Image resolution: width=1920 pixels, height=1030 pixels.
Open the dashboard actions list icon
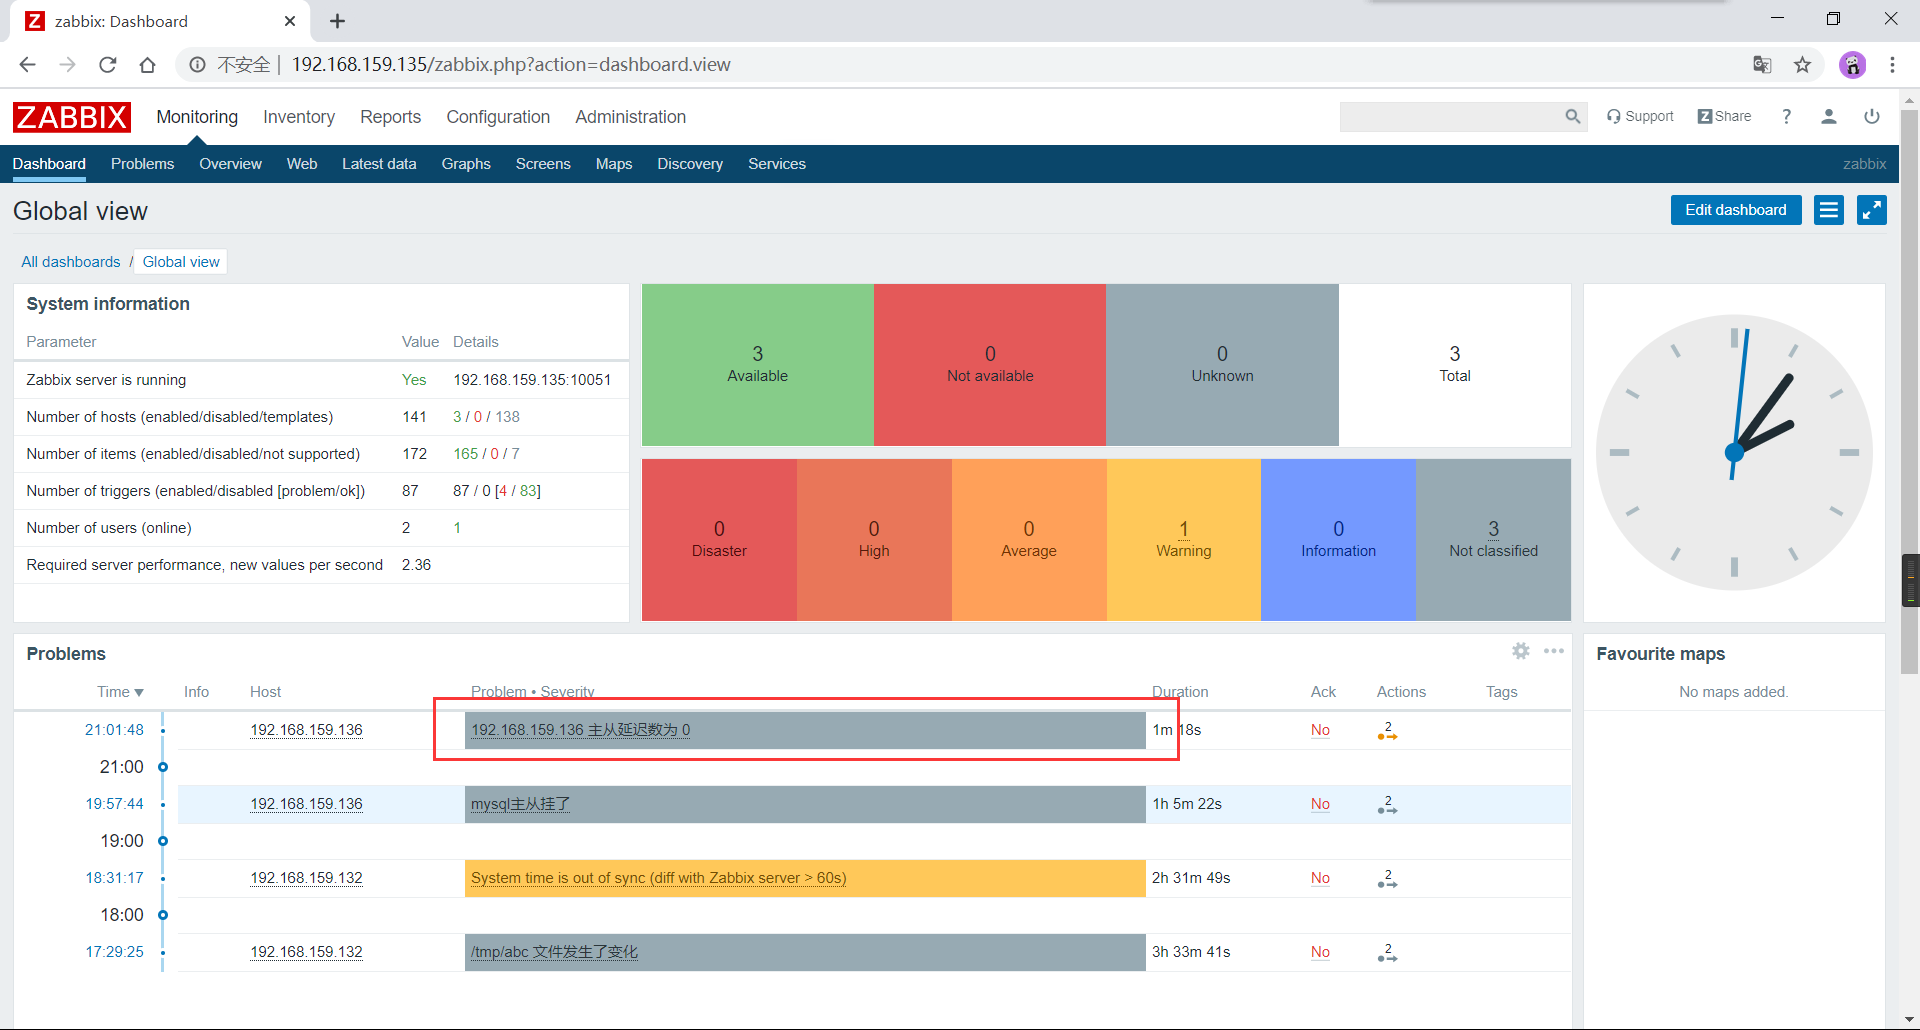click(1829, 210)
